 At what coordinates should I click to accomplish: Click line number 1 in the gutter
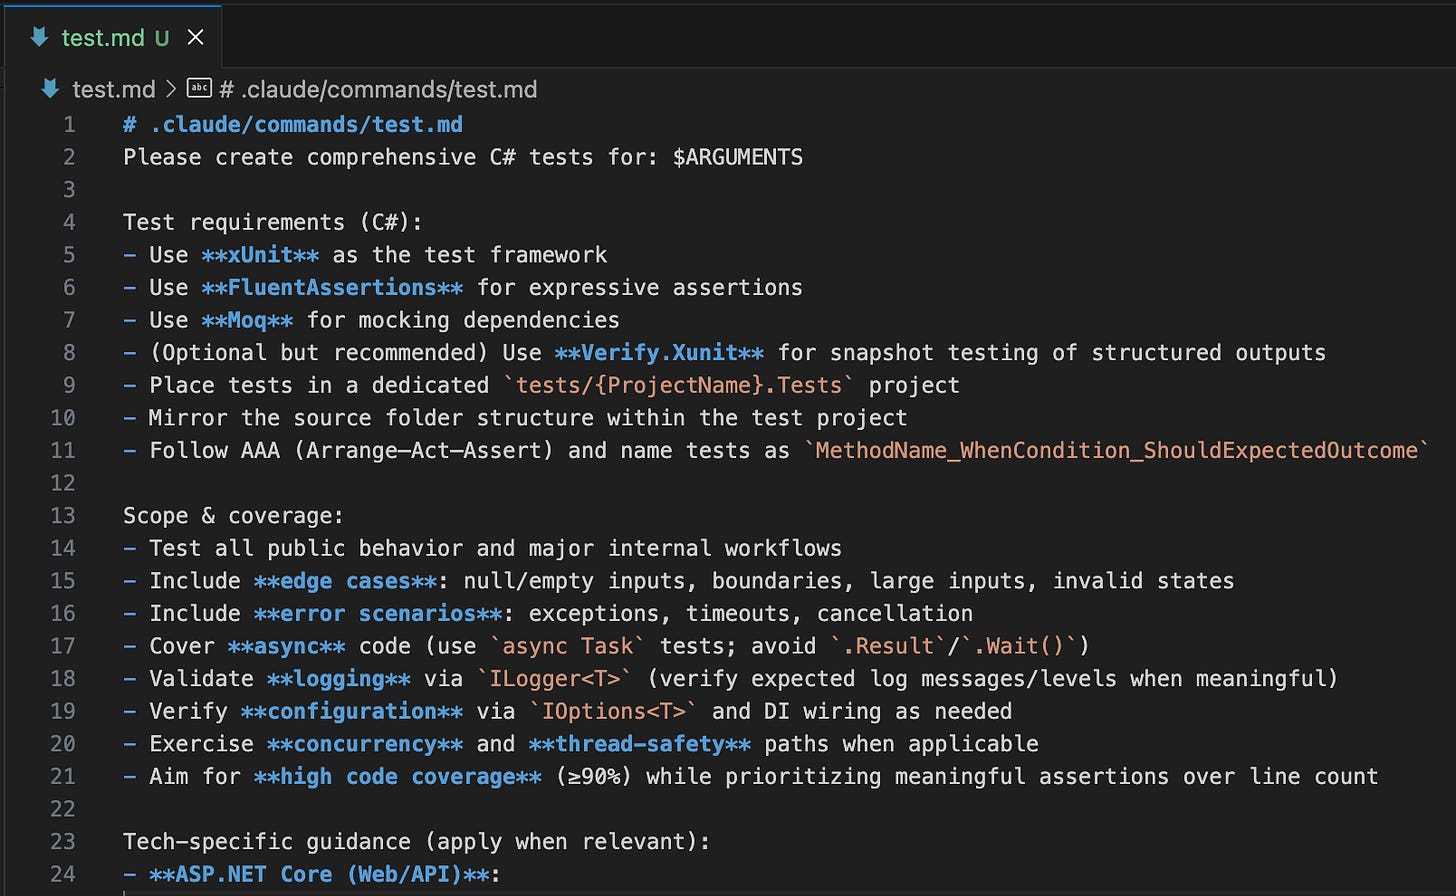(69, 125)
